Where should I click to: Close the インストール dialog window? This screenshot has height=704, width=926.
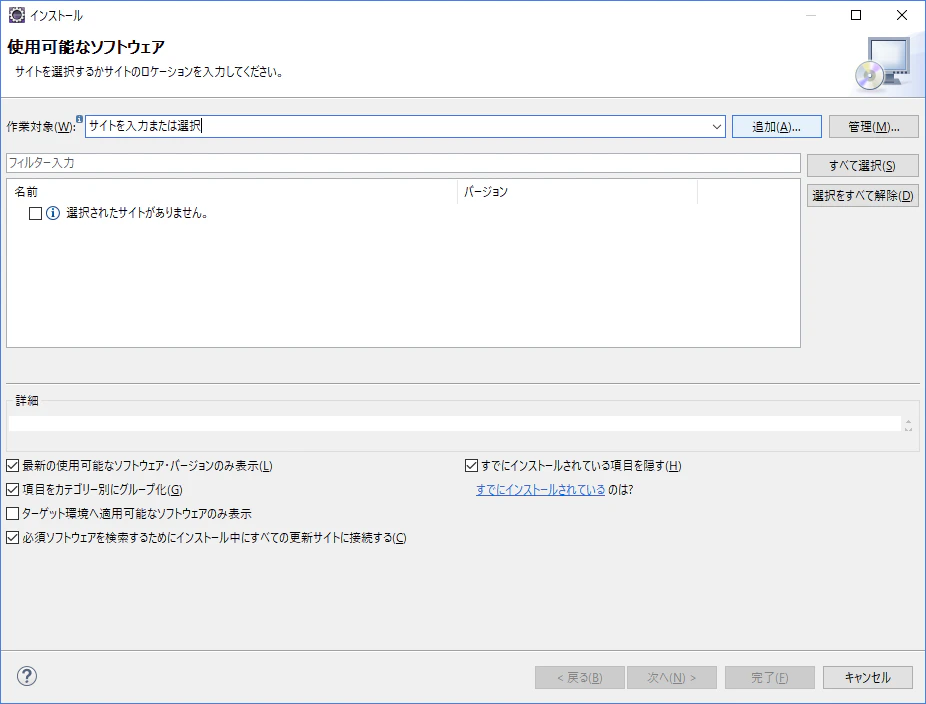[x=902, y=15]
